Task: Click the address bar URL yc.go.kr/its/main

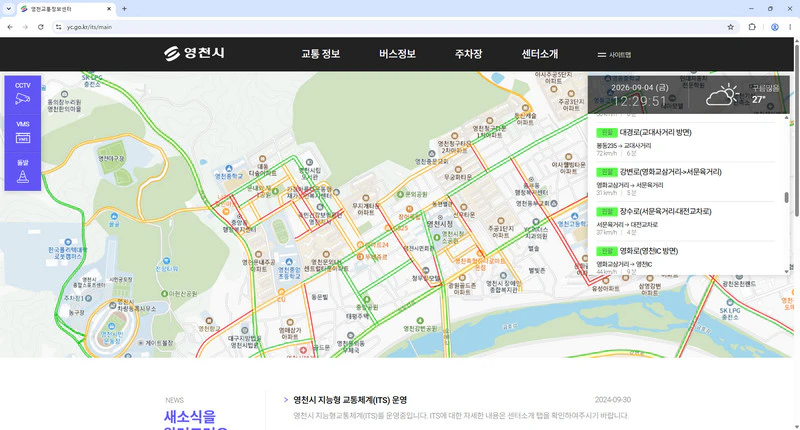Action: (89, 27)
